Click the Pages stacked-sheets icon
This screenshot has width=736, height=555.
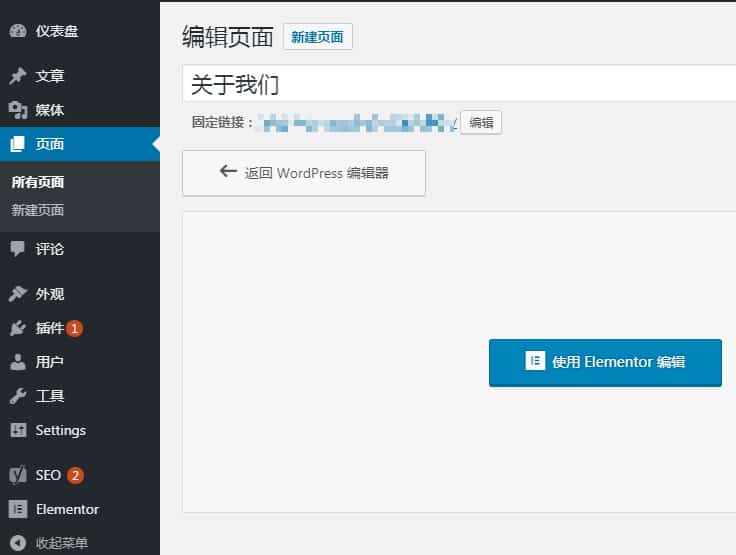pos(17,144)
